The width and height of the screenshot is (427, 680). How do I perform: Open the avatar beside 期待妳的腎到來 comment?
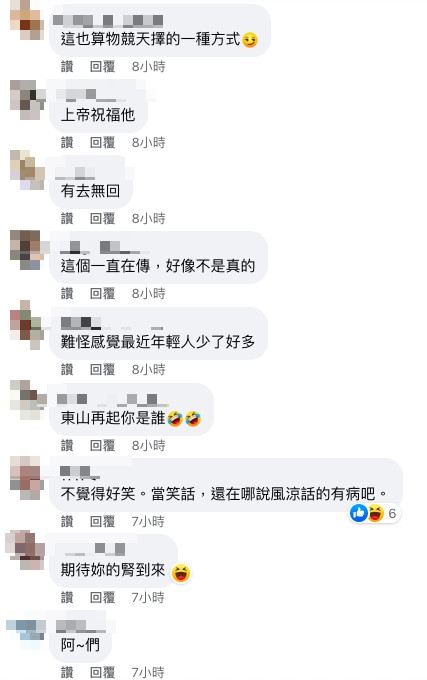click(x=26, y=550)
